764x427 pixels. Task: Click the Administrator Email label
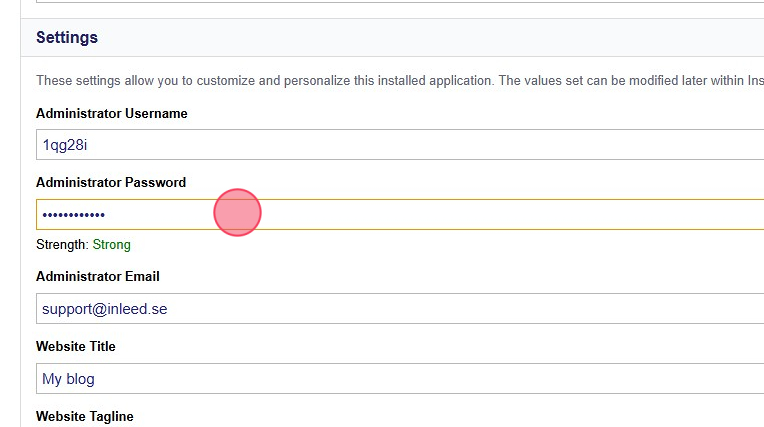point(98,276)
